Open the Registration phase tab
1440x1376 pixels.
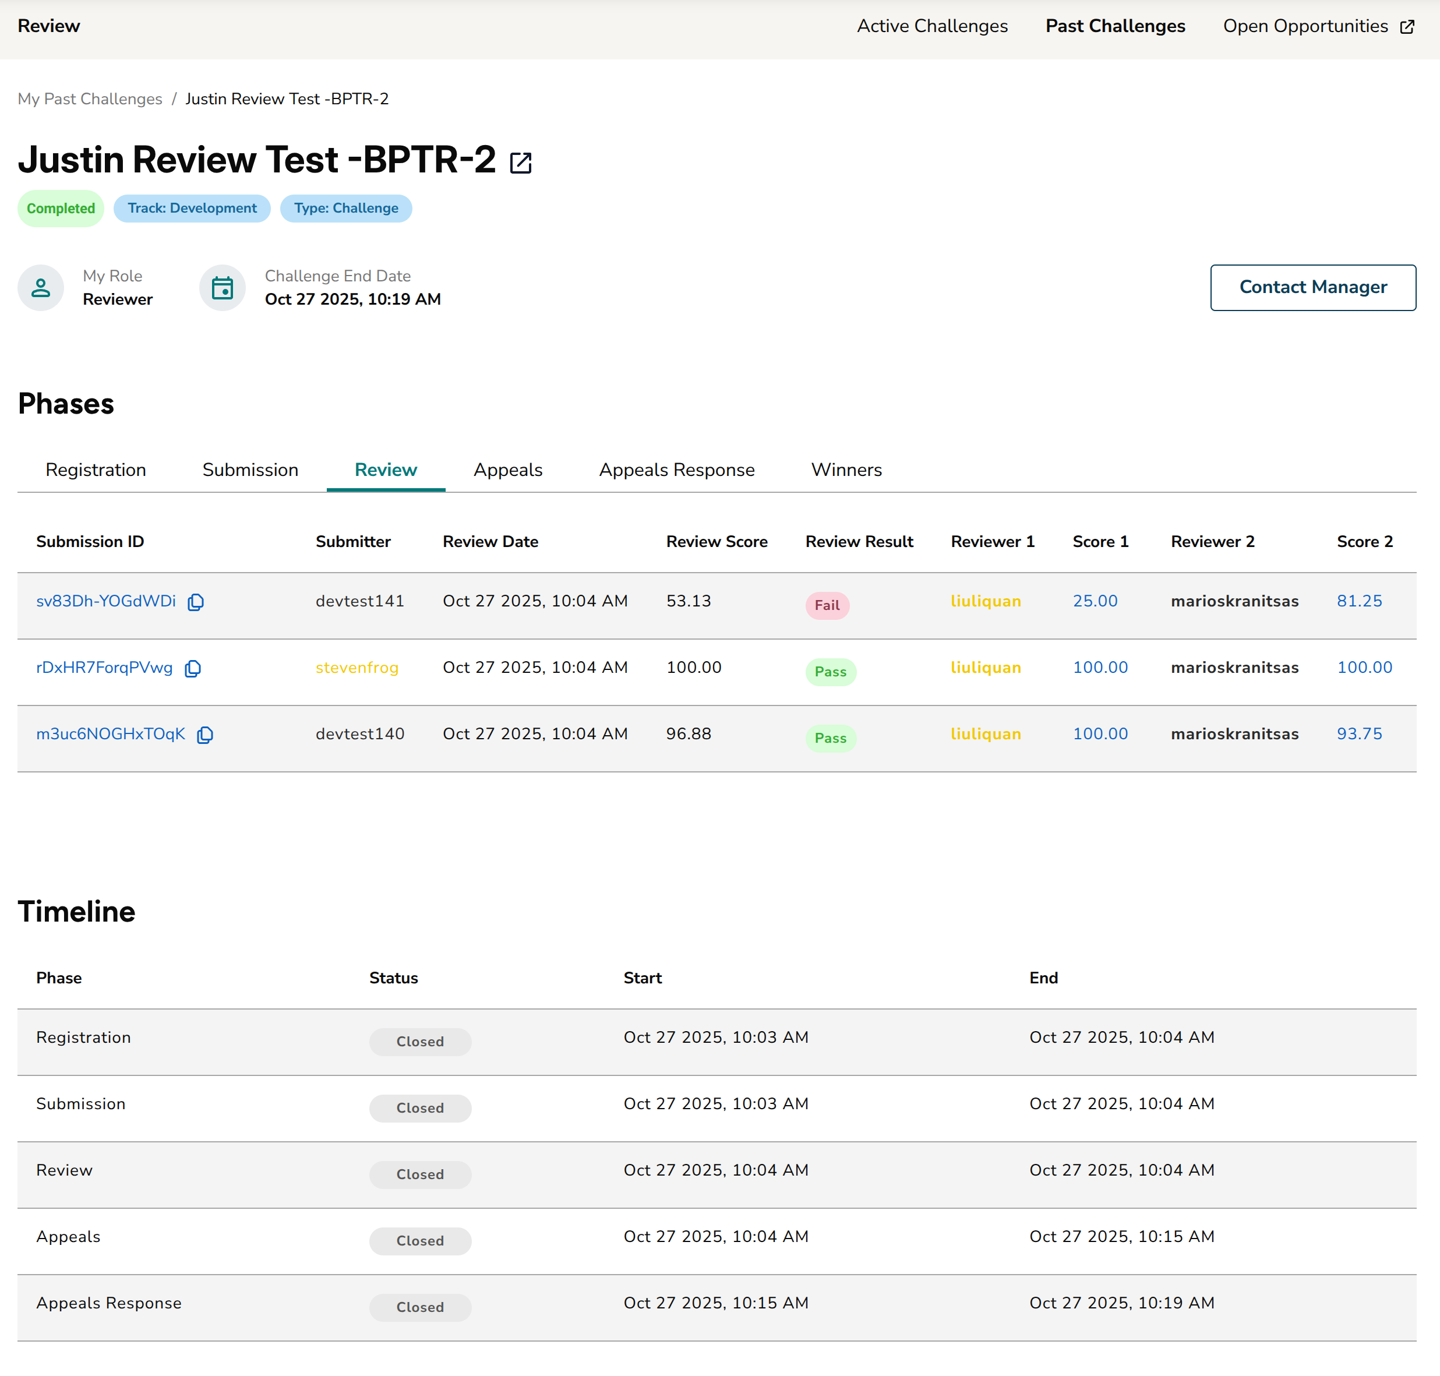pos(95,469)
